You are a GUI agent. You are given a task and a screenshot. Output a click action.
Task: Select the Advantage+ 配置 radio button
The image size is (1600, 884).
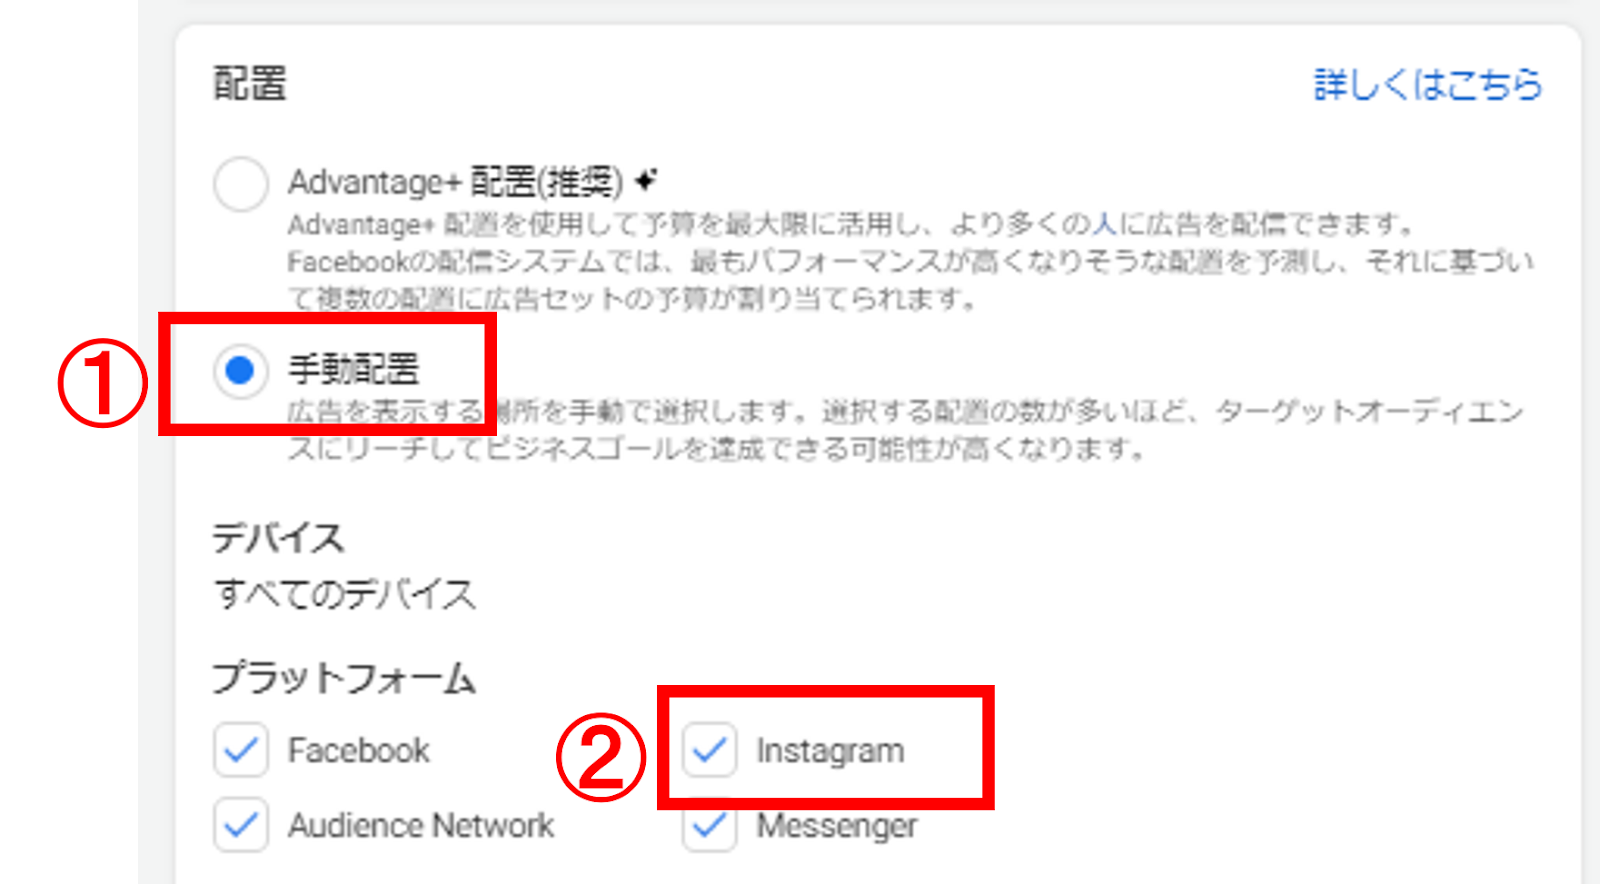(240, 184)
